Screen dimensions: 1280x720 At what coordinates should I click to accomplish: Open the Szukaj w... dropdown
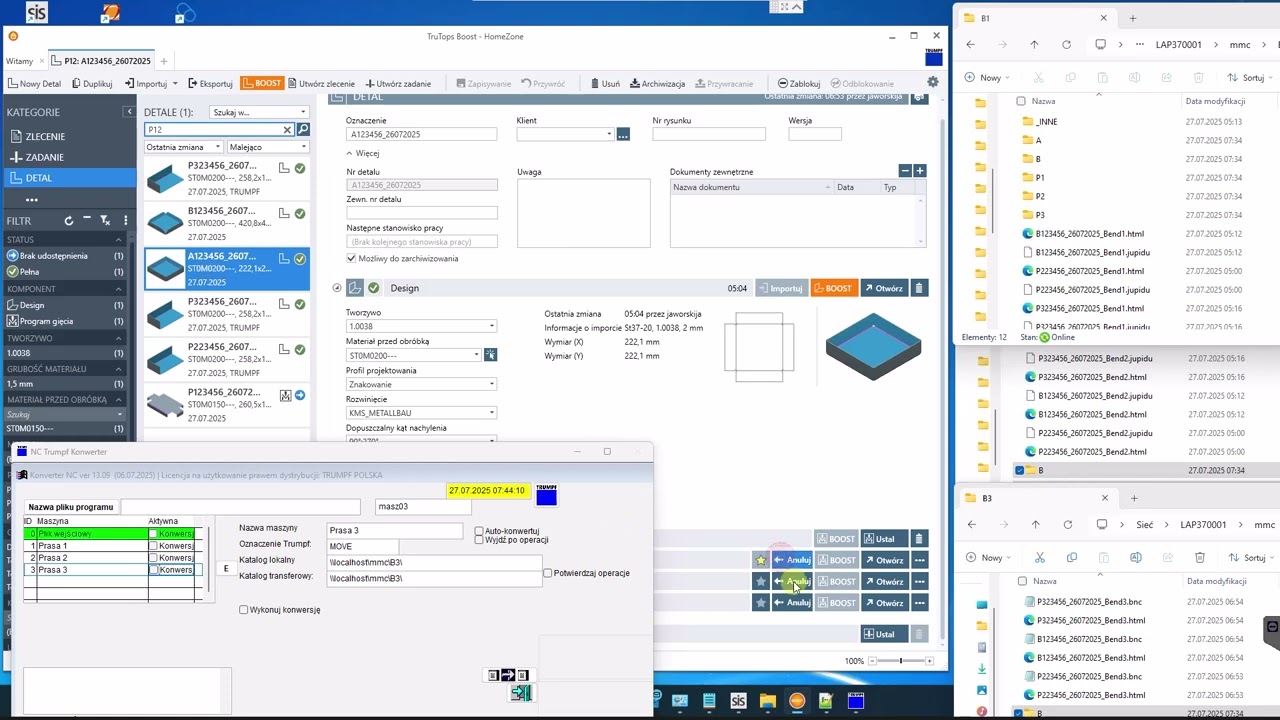[260, 112]
